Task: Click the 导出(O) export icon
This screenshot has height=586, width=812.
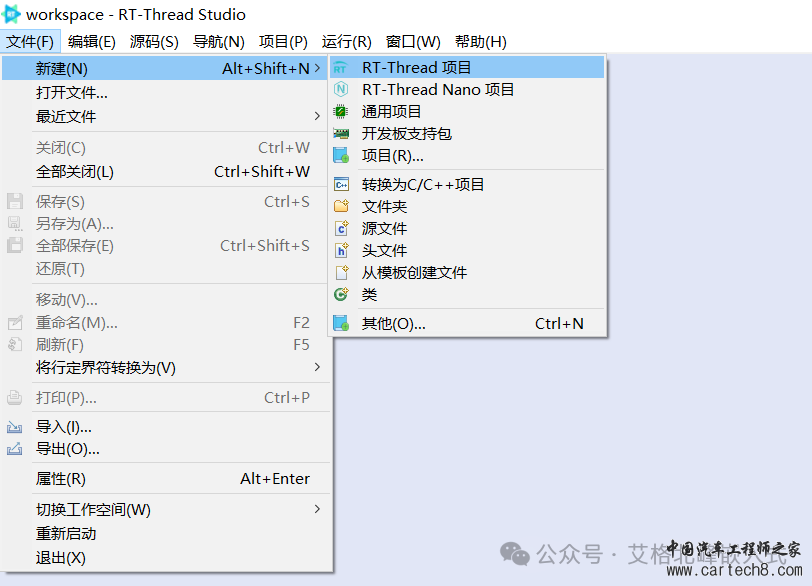Action: (14, 449)
